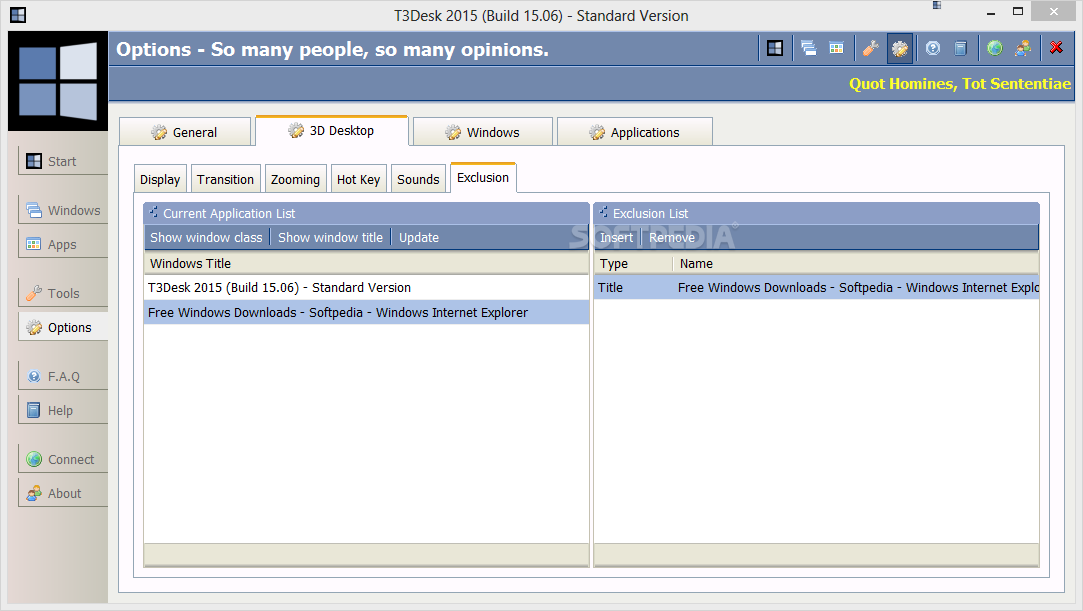This screenshot has height=611, width=1083.
Task: Switch to the 3D Desktop tab
Action: coord(332,130)
